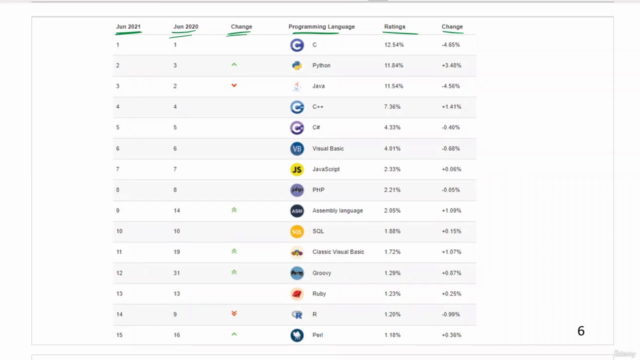Select the JavaScript language name
Screen dimensions: 640x360
point(326,169)
